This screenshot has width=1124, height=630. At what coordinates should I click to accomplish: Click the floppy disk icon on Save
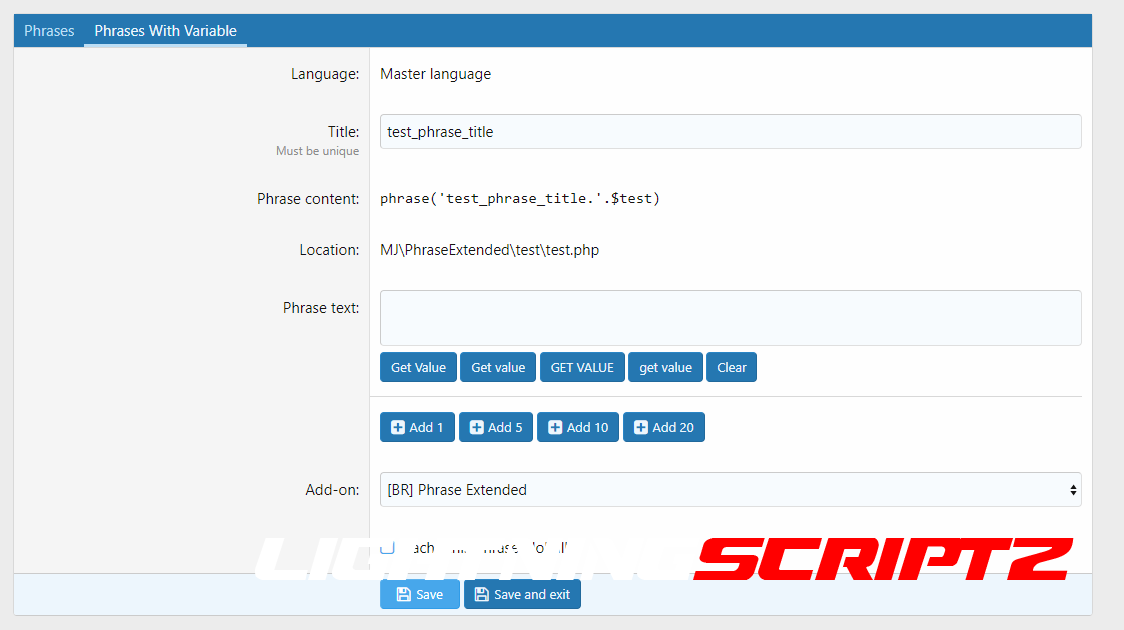[x=403, y=595]
